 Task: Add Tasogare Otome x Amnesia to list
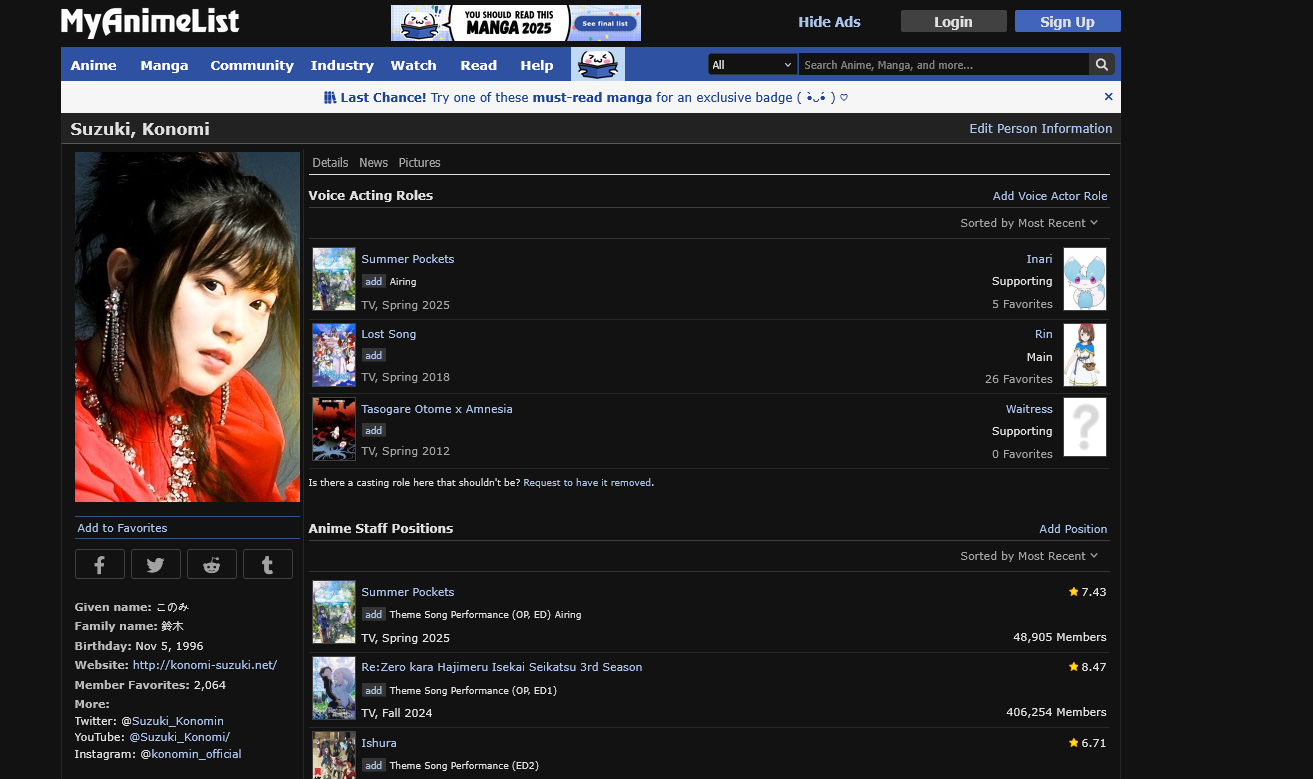click(373, 431)
